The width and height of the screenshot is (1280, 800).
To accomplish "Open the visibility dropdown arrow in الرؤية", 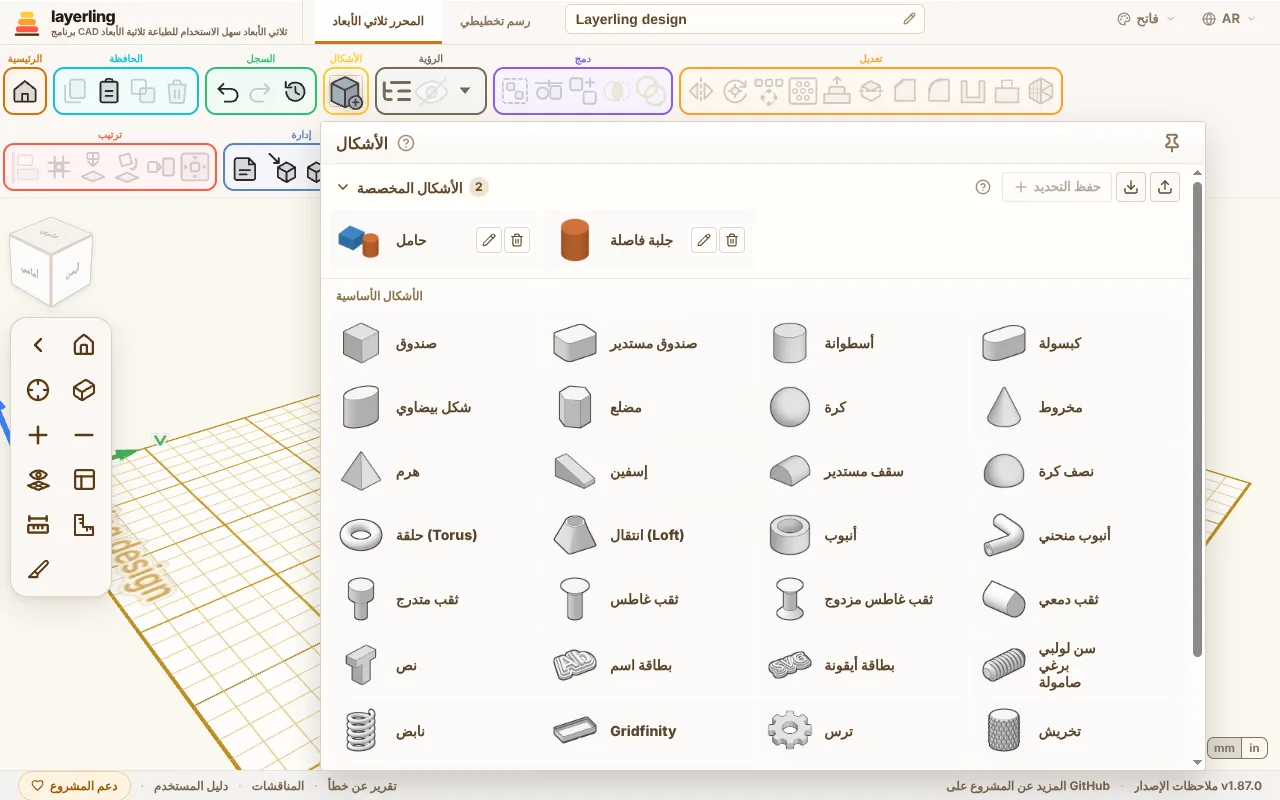I will pyautogui.click(x=464, y=91).
